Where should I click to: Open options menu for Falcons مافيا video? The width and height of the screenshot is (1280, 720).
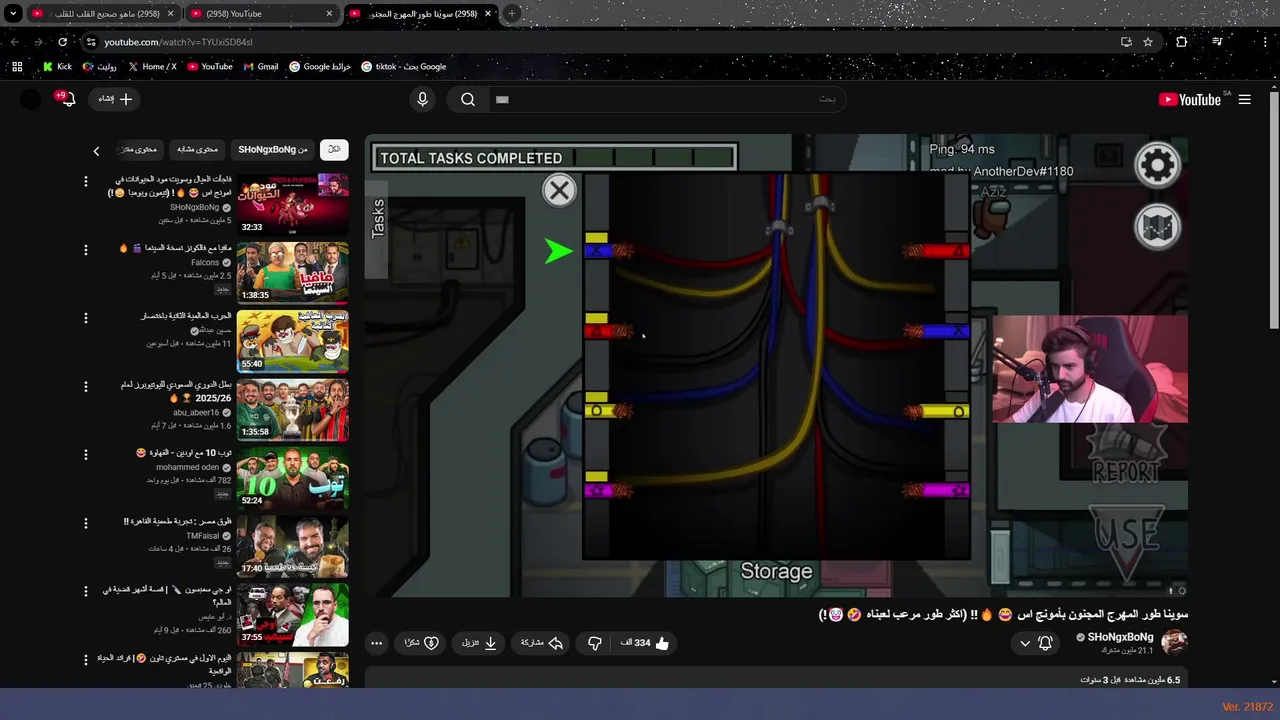(x=85, y=249)
